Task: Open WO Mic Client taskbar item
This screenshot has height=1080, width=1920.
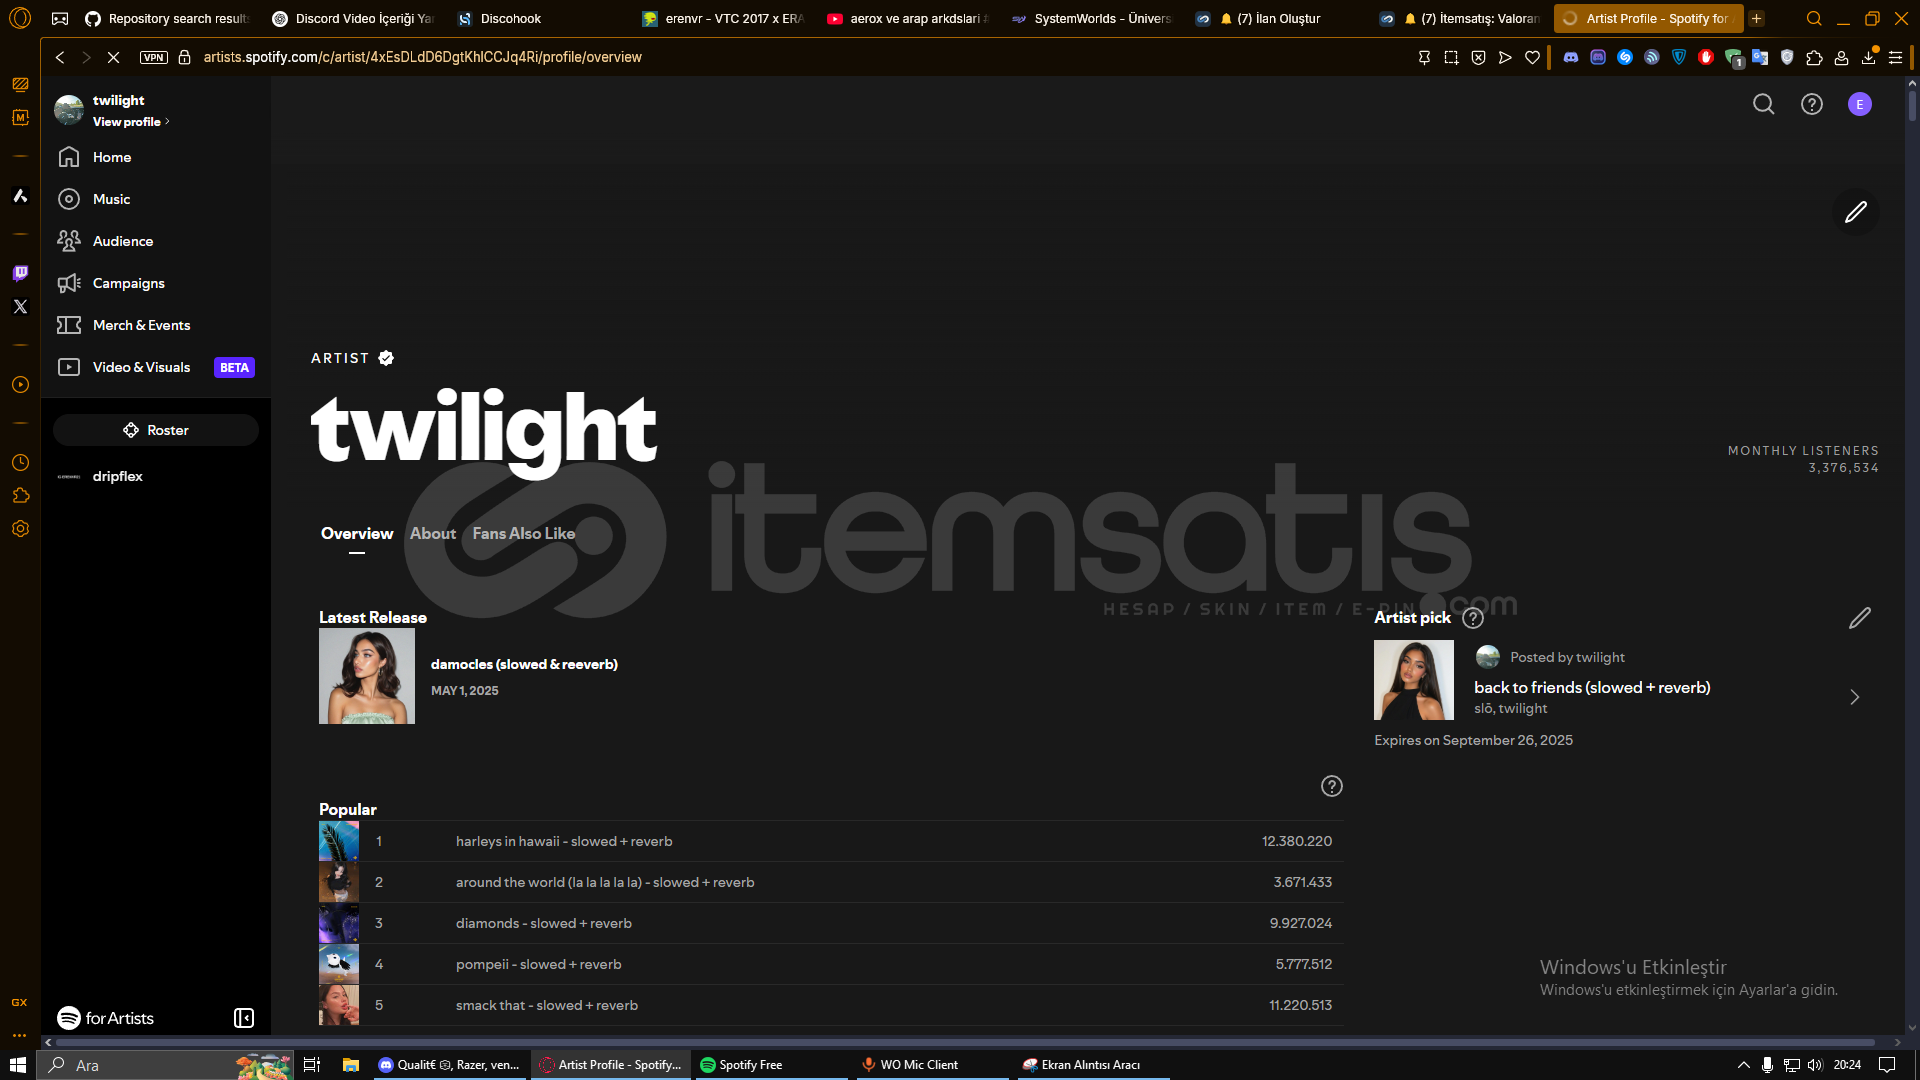Action: 931,1065
